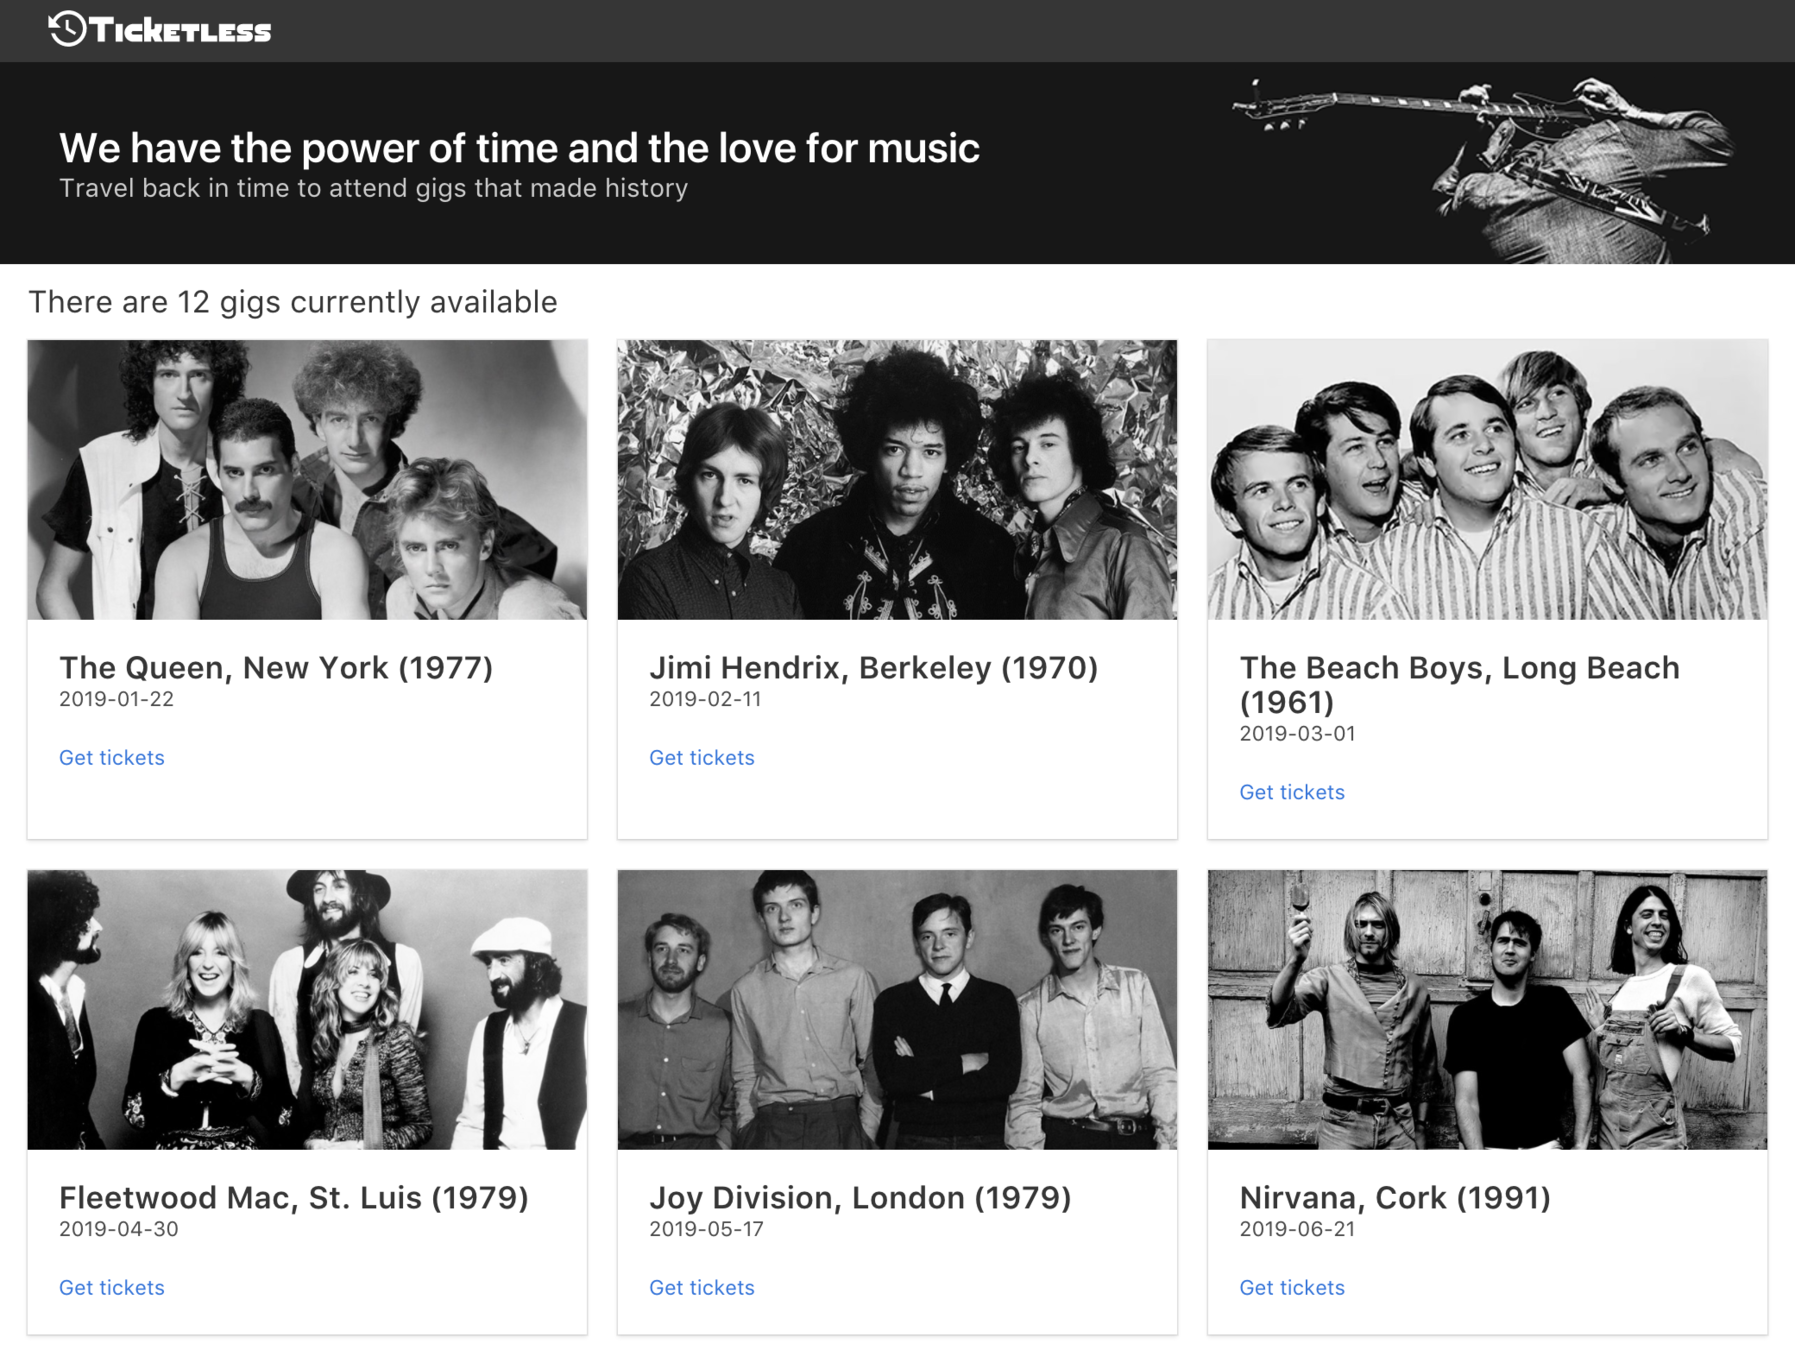Select title Fleetwood Mac, St. Luis (1979)
This screenshot has height=1350, width=1795.
pos(293,1197)
